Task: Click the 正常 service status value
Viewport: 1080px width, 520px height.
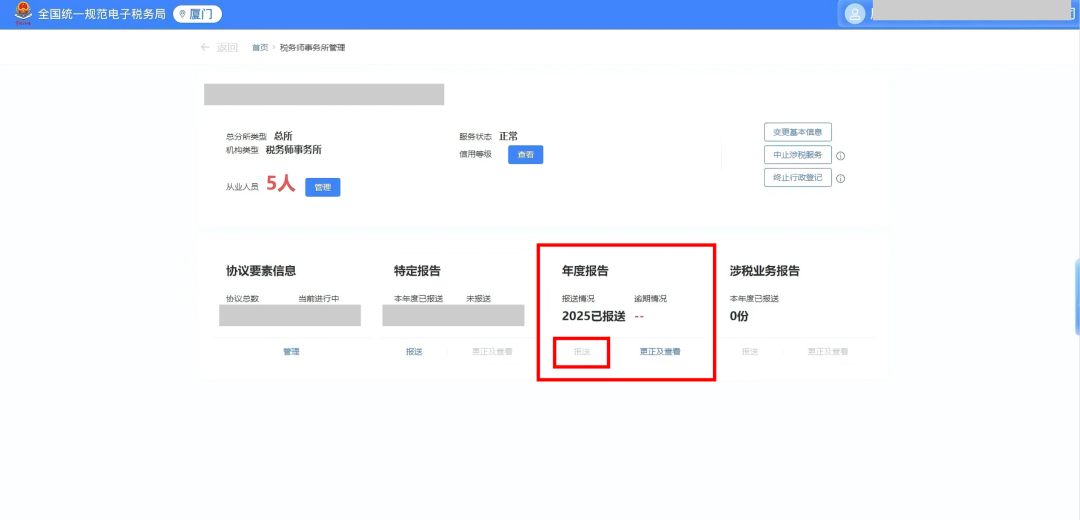Action: [508, 136]
